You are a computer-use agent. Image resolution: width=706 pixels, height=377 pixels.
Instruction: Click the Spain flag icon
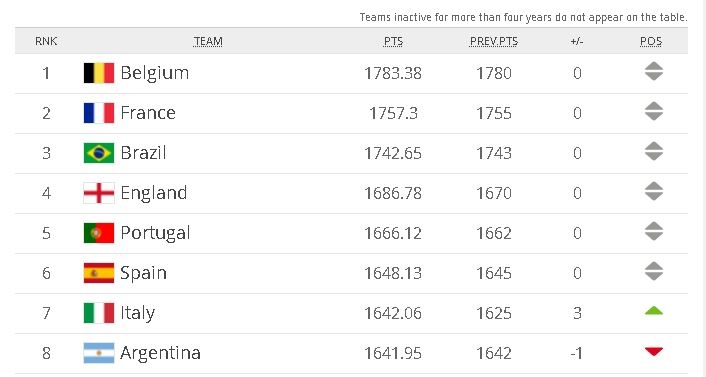point(99,273)
